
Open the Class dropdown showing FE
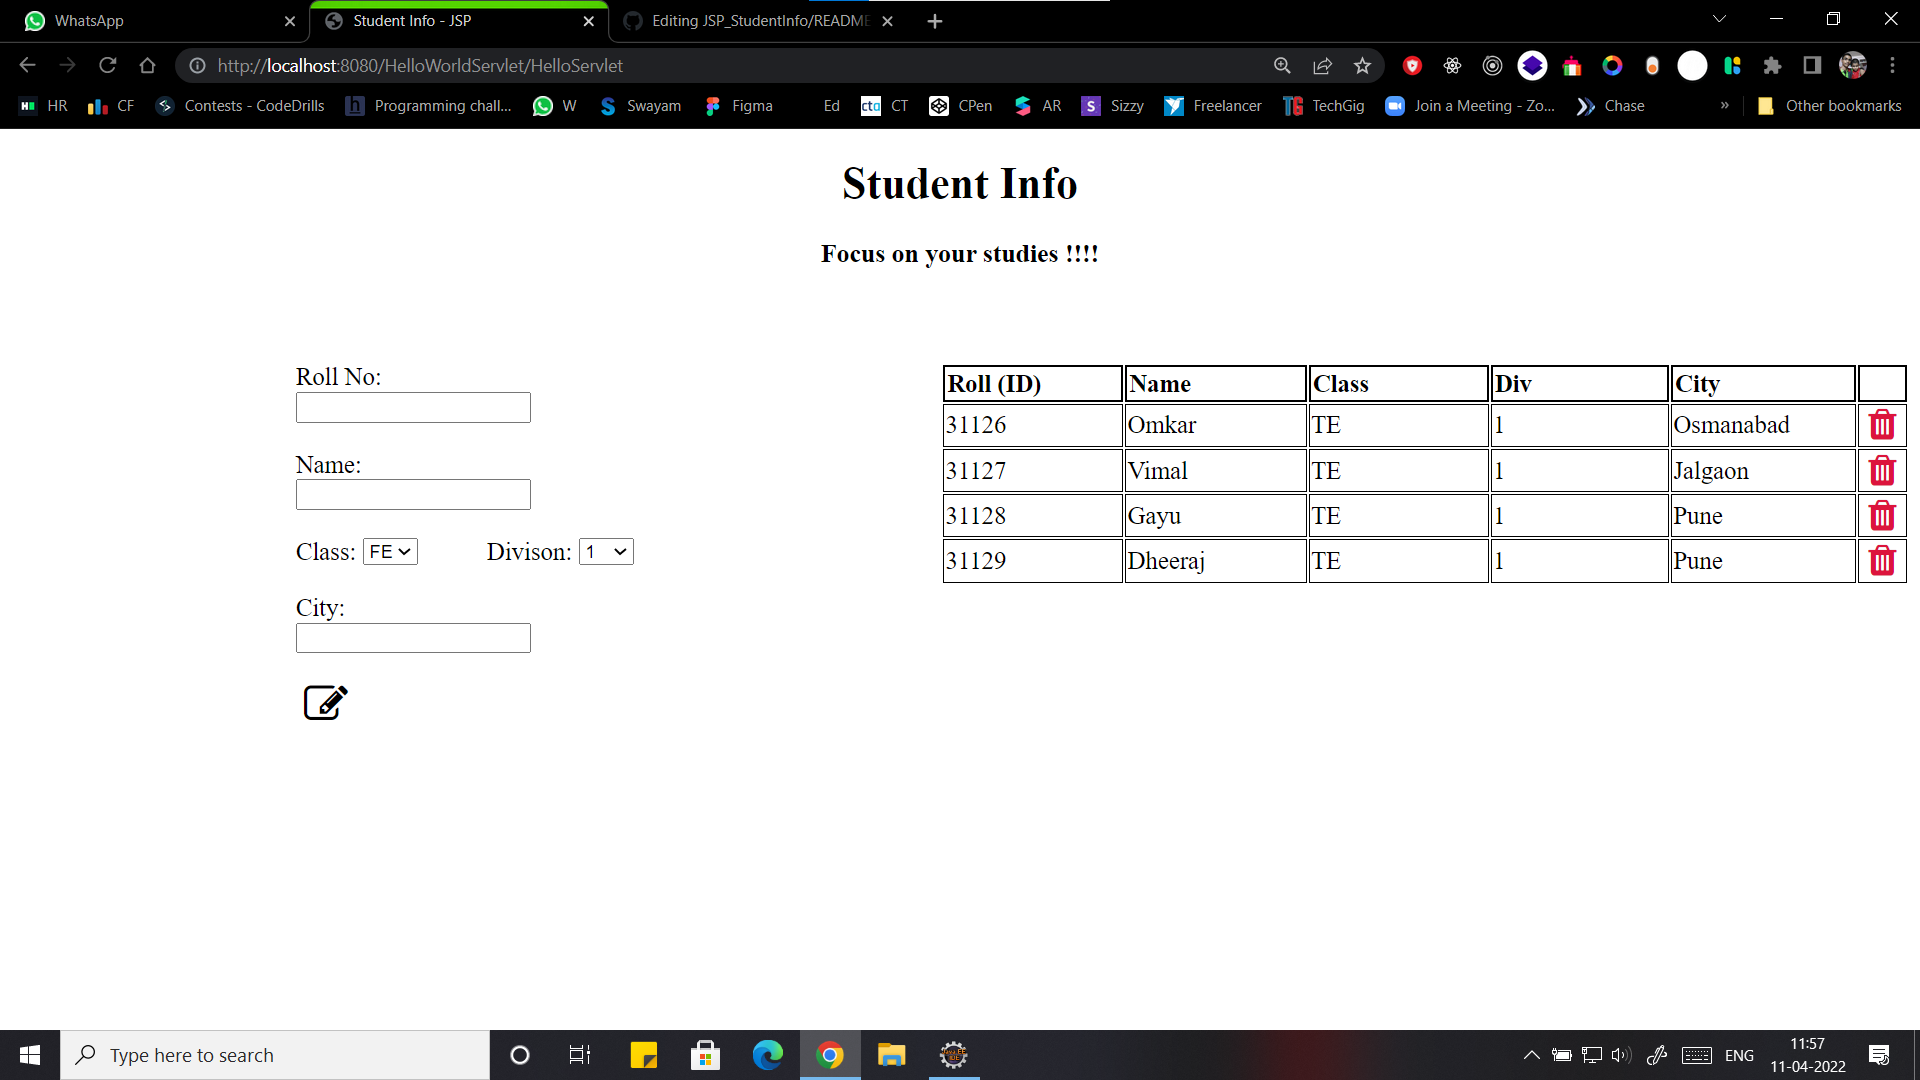click(389, 551)
